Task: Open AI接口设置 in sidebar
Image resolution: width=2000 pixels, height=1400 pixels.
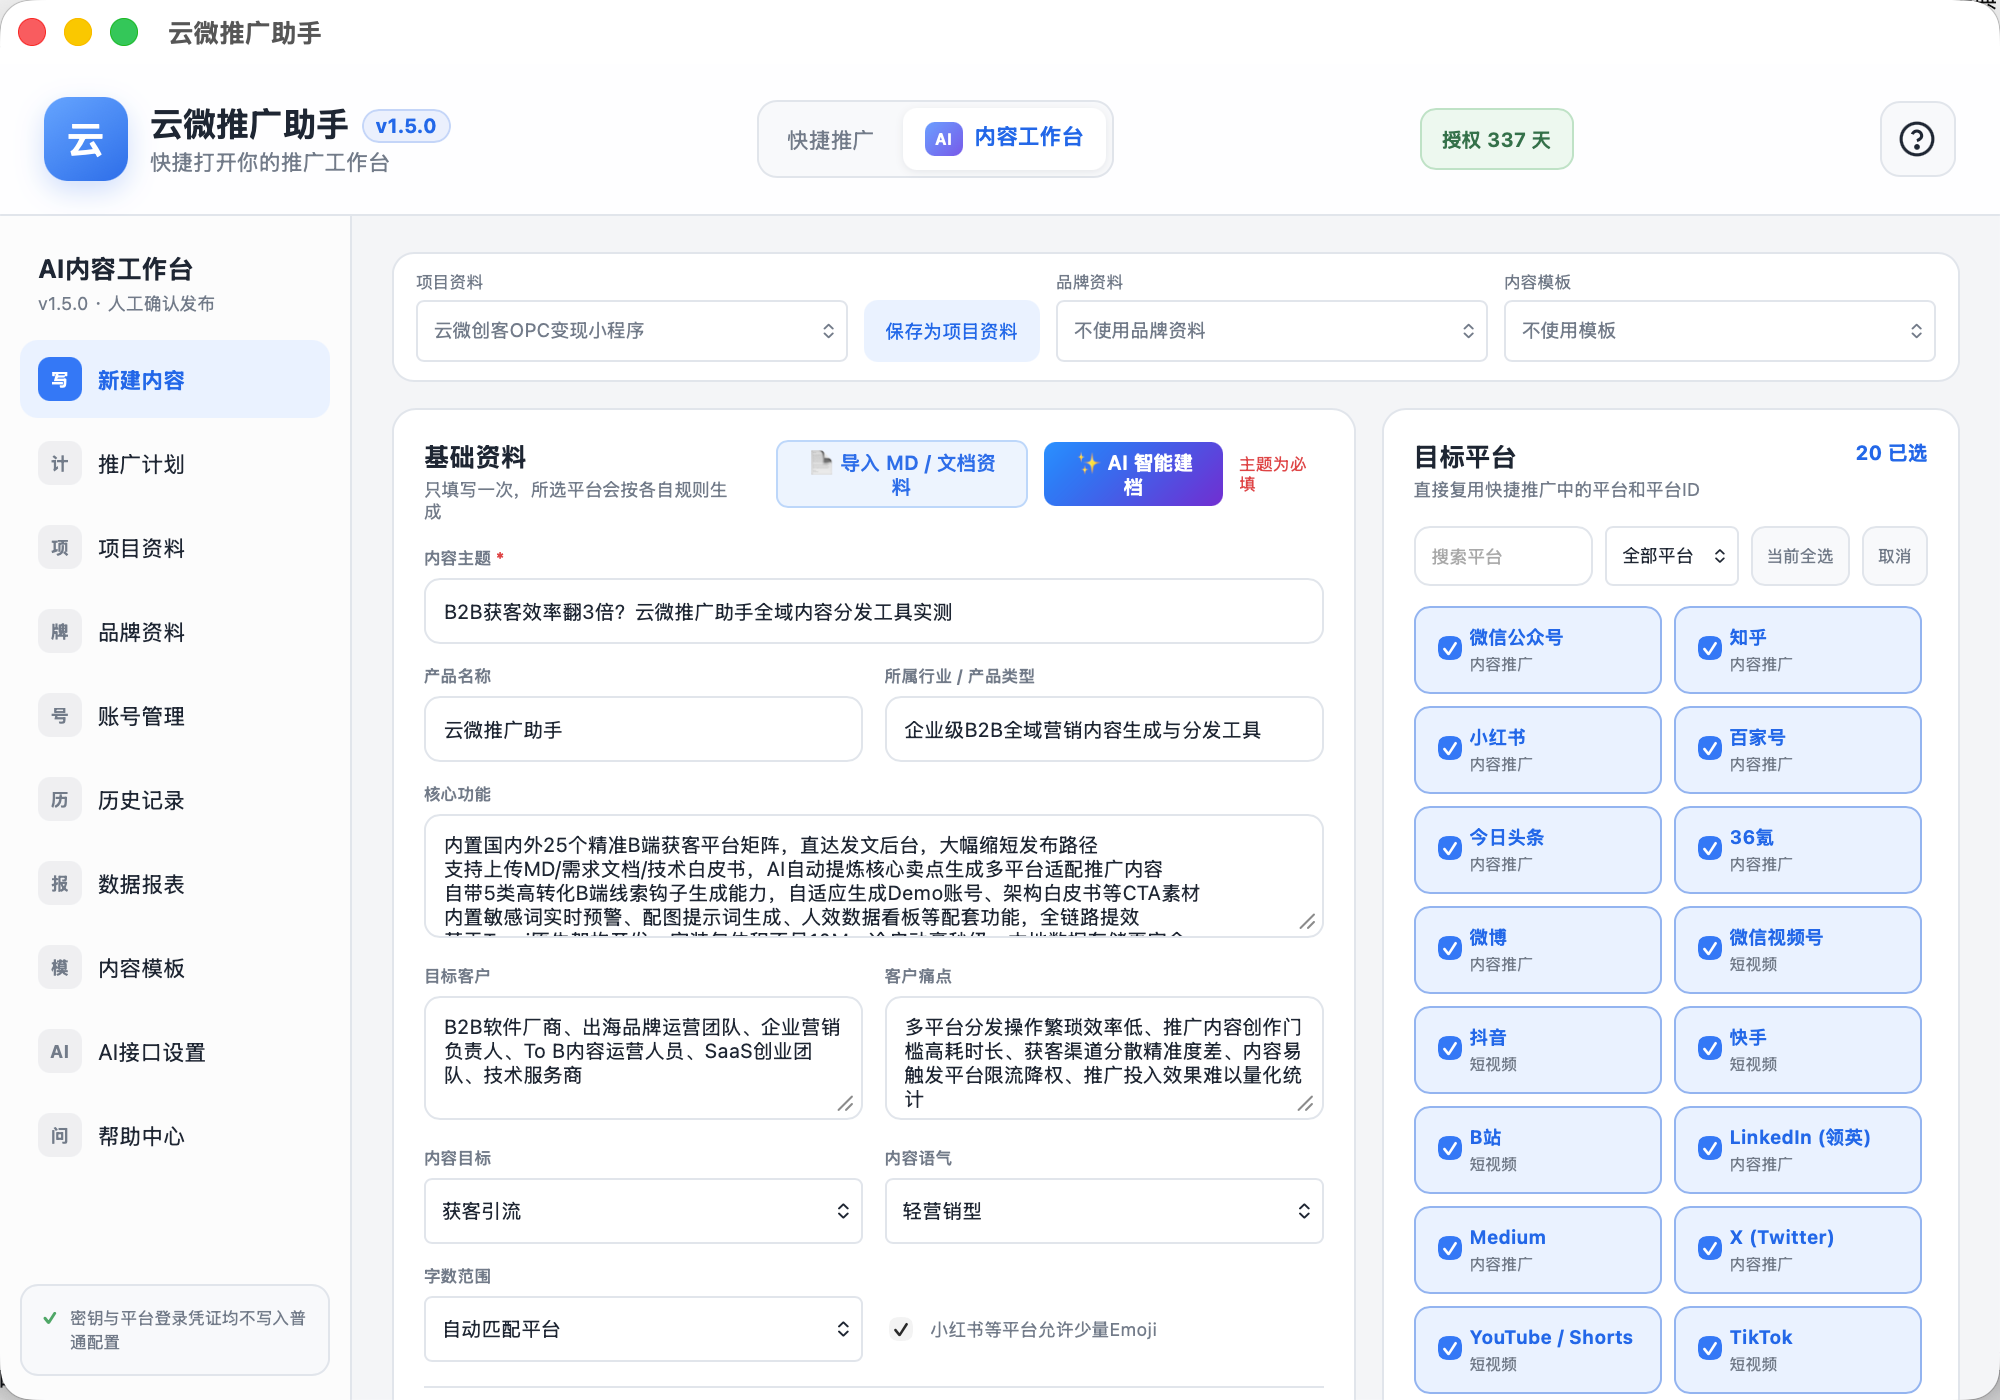Action: point(175,1052)
